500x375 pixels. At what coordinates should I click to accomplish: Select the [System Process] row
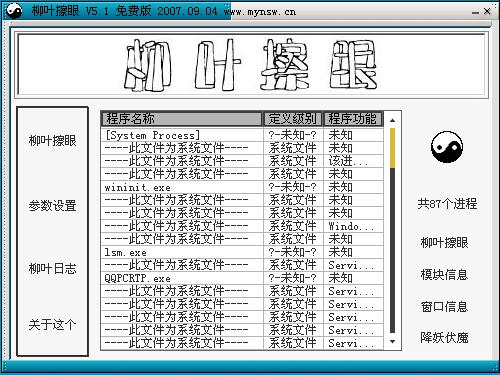[242, 135]
